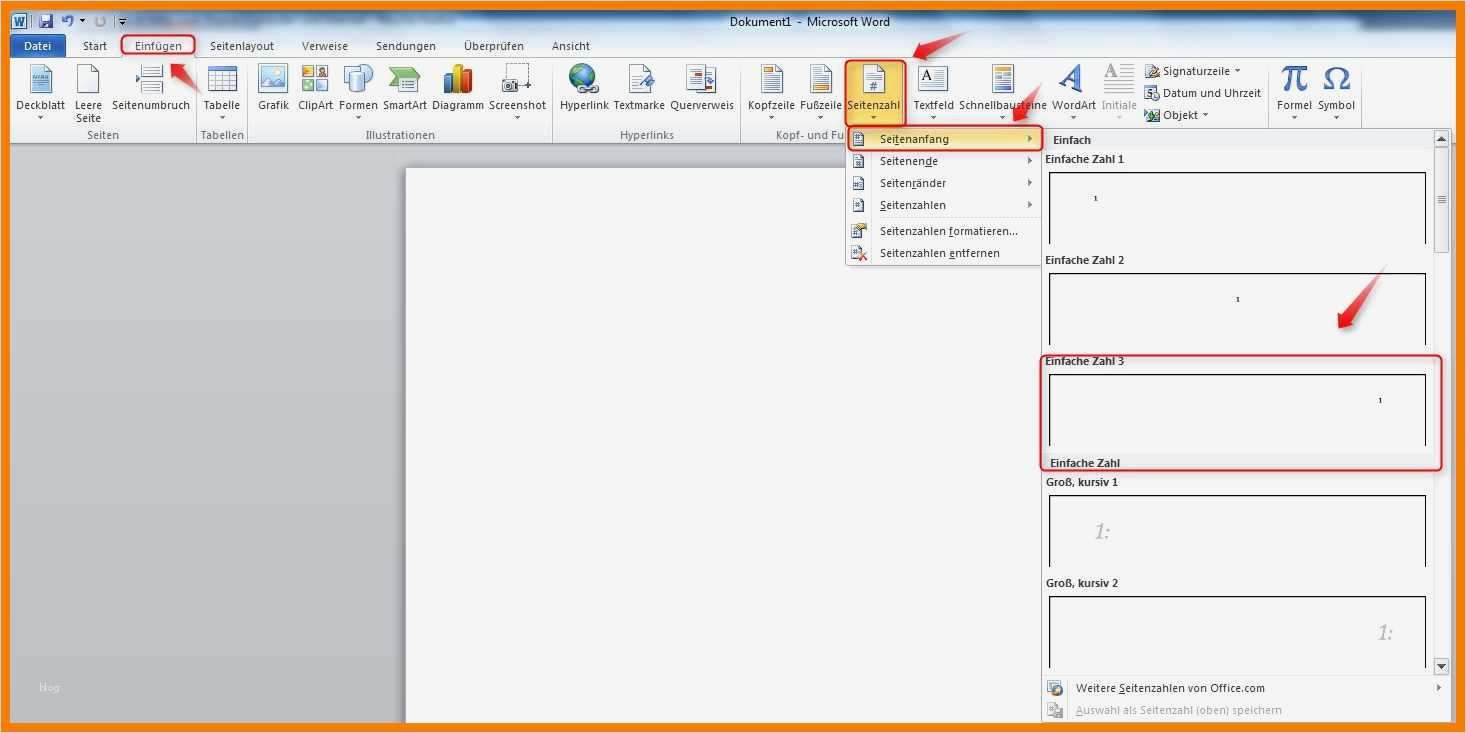Open the Seitenränder submenu

pyautogui.click(x=943, y=183)
